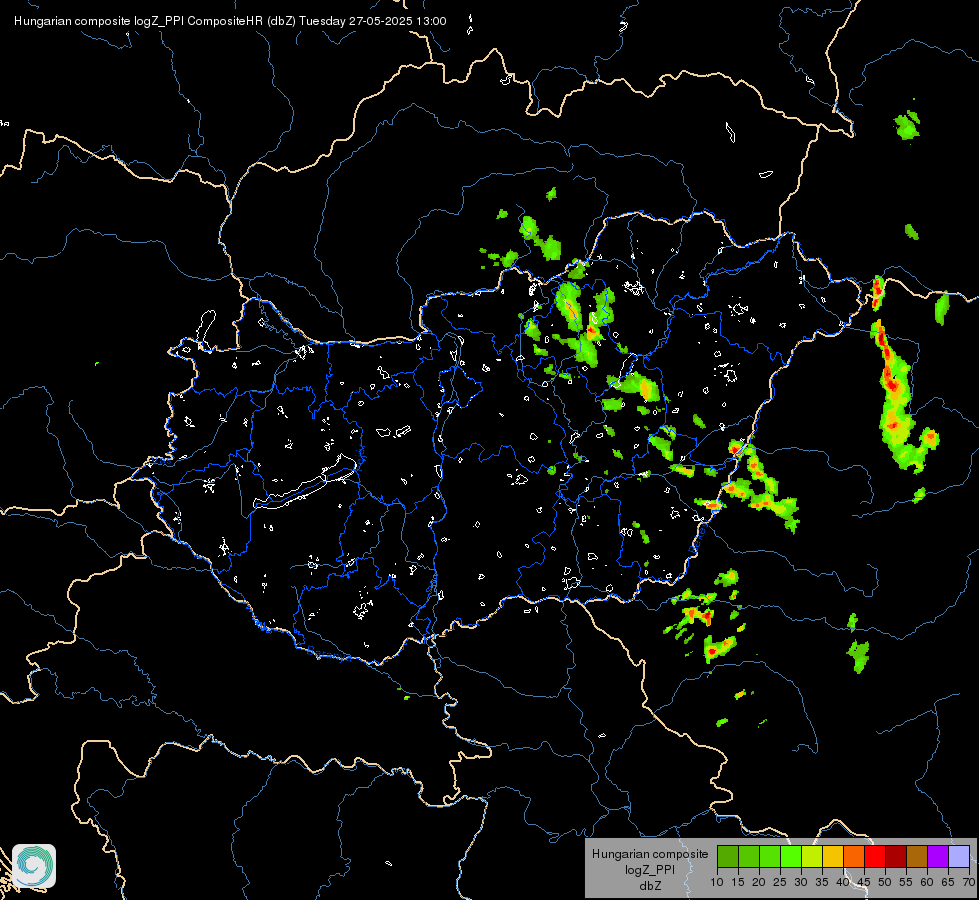The height and width of the screenshot is (900, 979).
Task: Click the legend scale value '45'
Action: (x=863, y=883)
